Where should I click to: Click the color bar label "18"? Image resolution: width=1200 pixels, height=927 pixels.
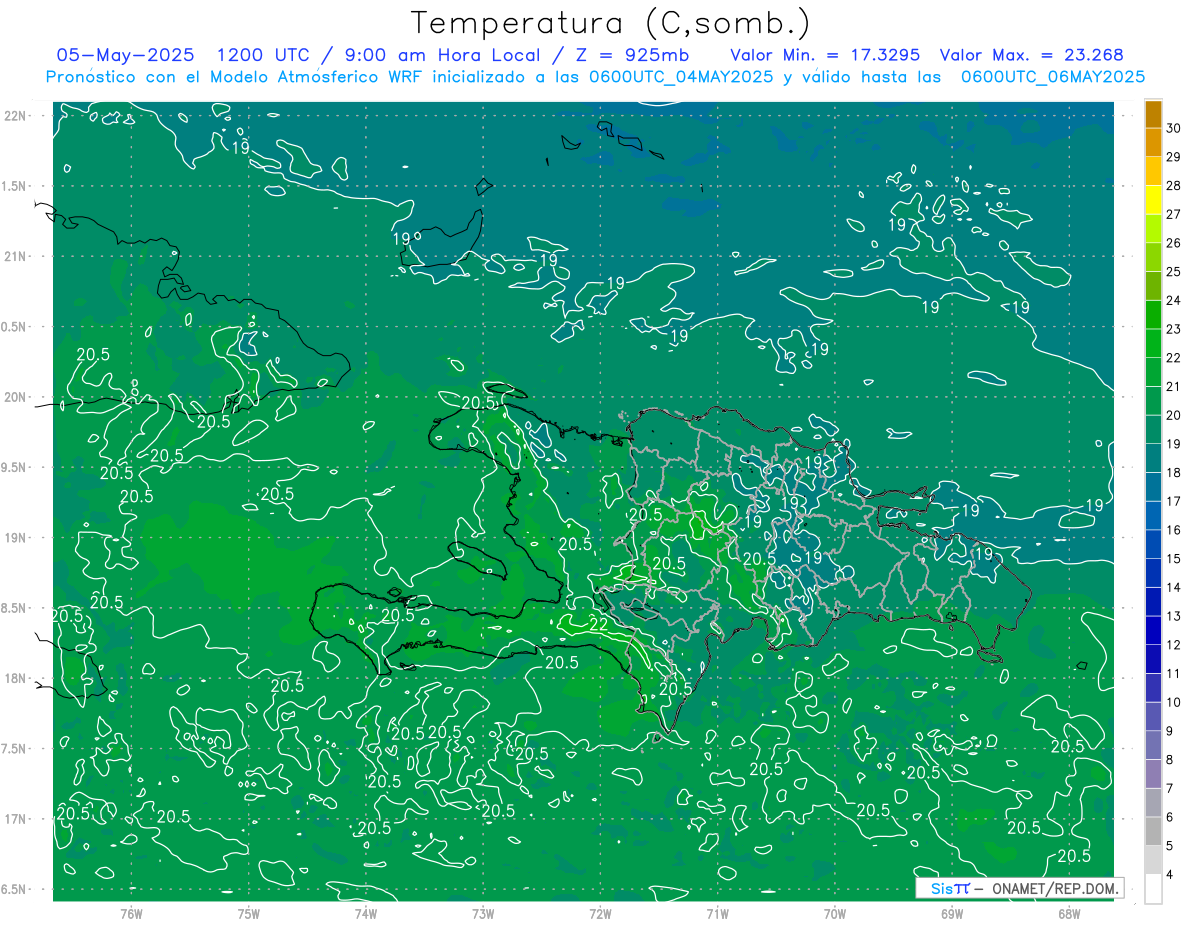pos(1174,472)
